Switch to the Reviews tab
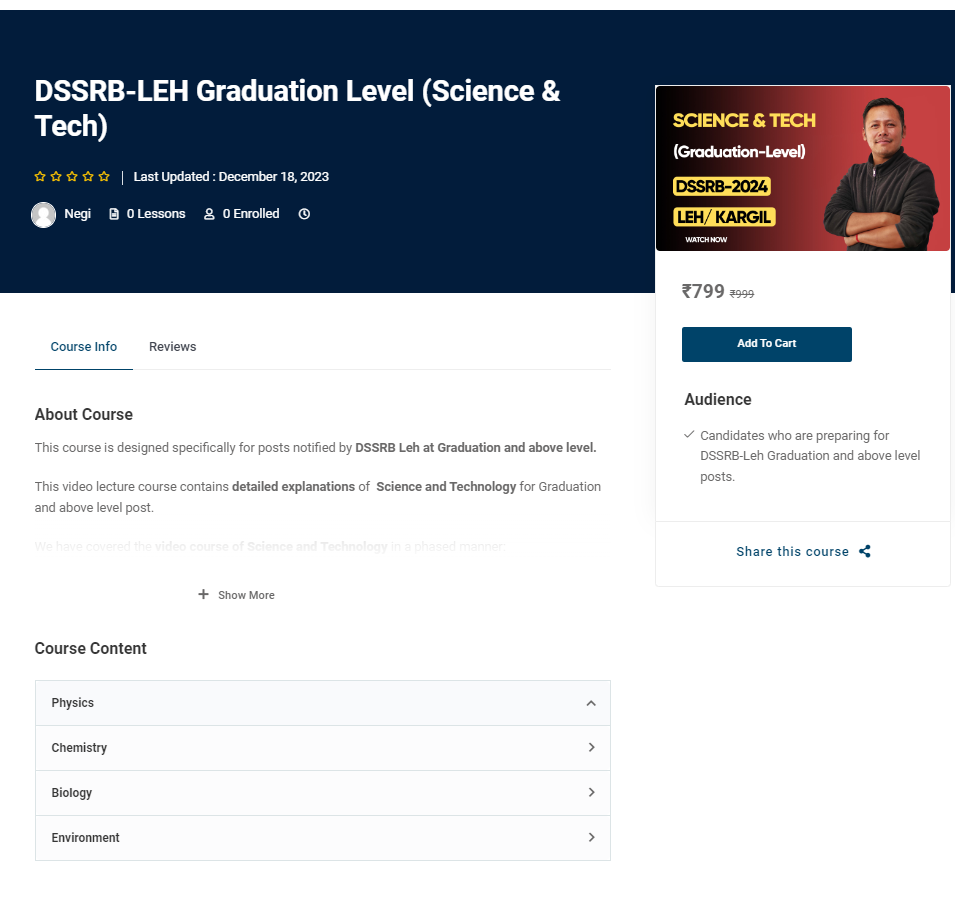955x918 pixels. 172,347
